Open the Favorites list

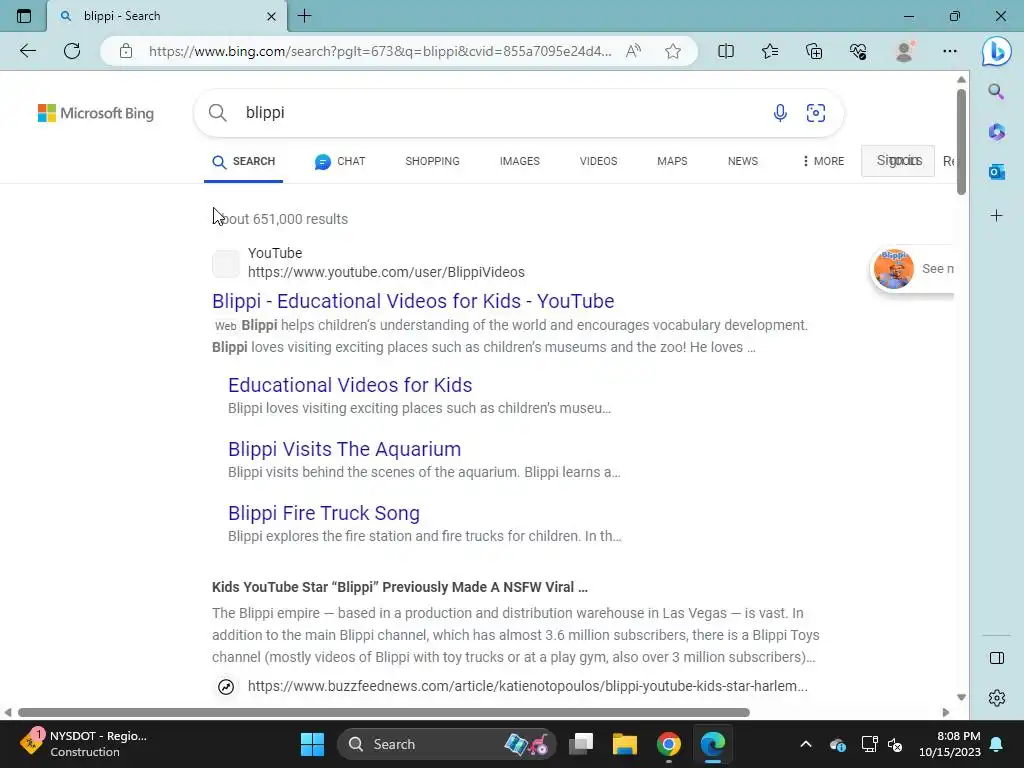[x=770, y=51]
